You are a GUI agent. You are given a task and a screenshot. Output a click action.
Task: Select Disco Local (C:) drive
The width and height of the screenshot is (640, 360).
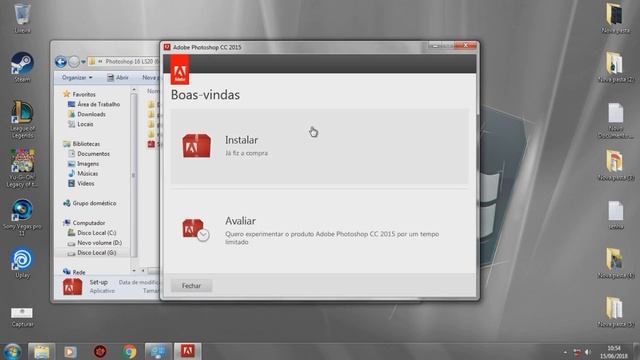pyautogui.click(x=92, y=233)
